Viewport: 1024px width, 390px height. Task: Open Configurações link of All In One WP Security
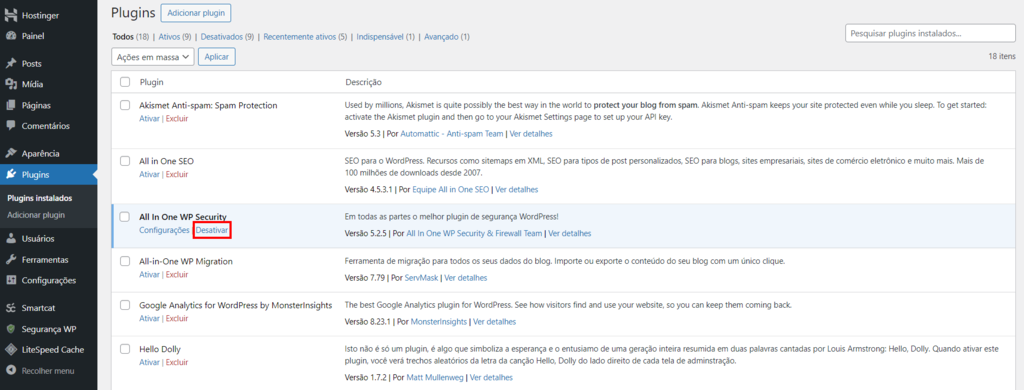point(165,231)
